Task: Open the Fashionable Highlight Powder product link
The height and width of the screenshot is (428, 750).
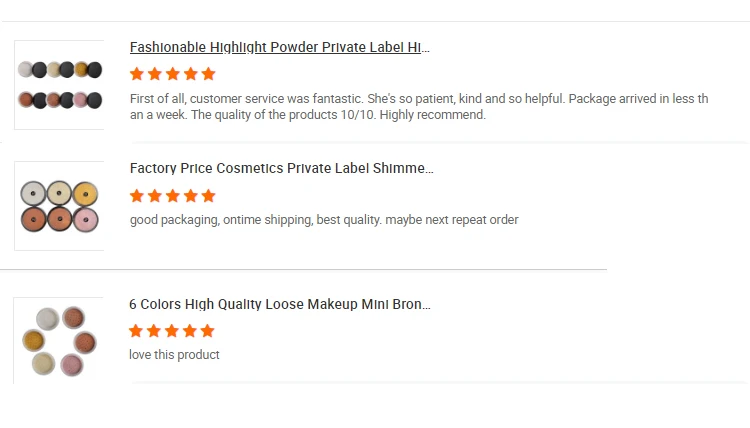Action: pos(279,47)
